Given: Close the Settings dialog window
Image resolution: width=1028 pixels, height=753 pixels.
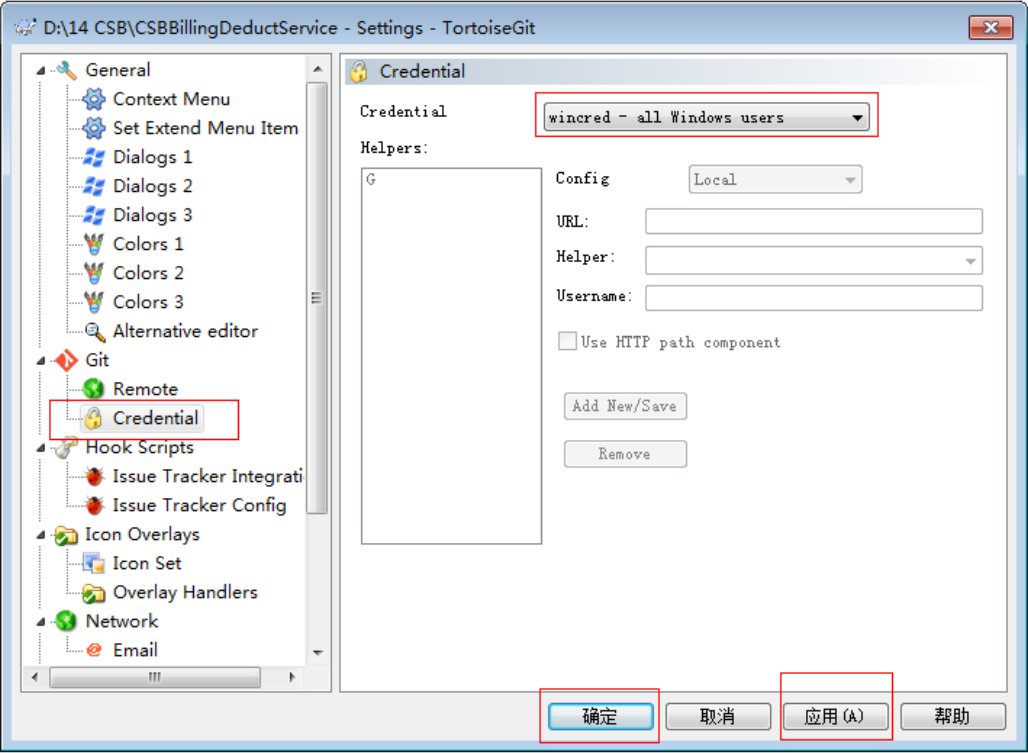Looking at the screenshot, I should (991, 28).
